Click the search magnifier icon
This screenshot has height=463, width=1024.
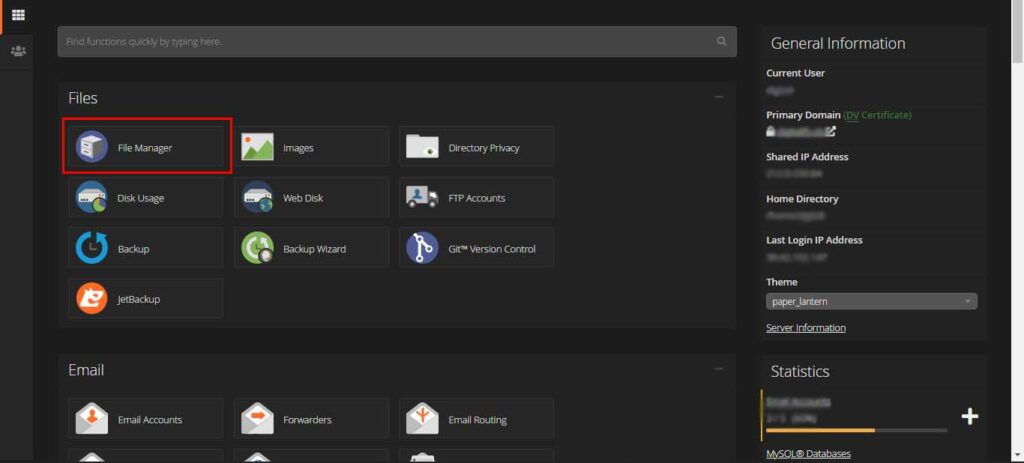click(722, 41)
